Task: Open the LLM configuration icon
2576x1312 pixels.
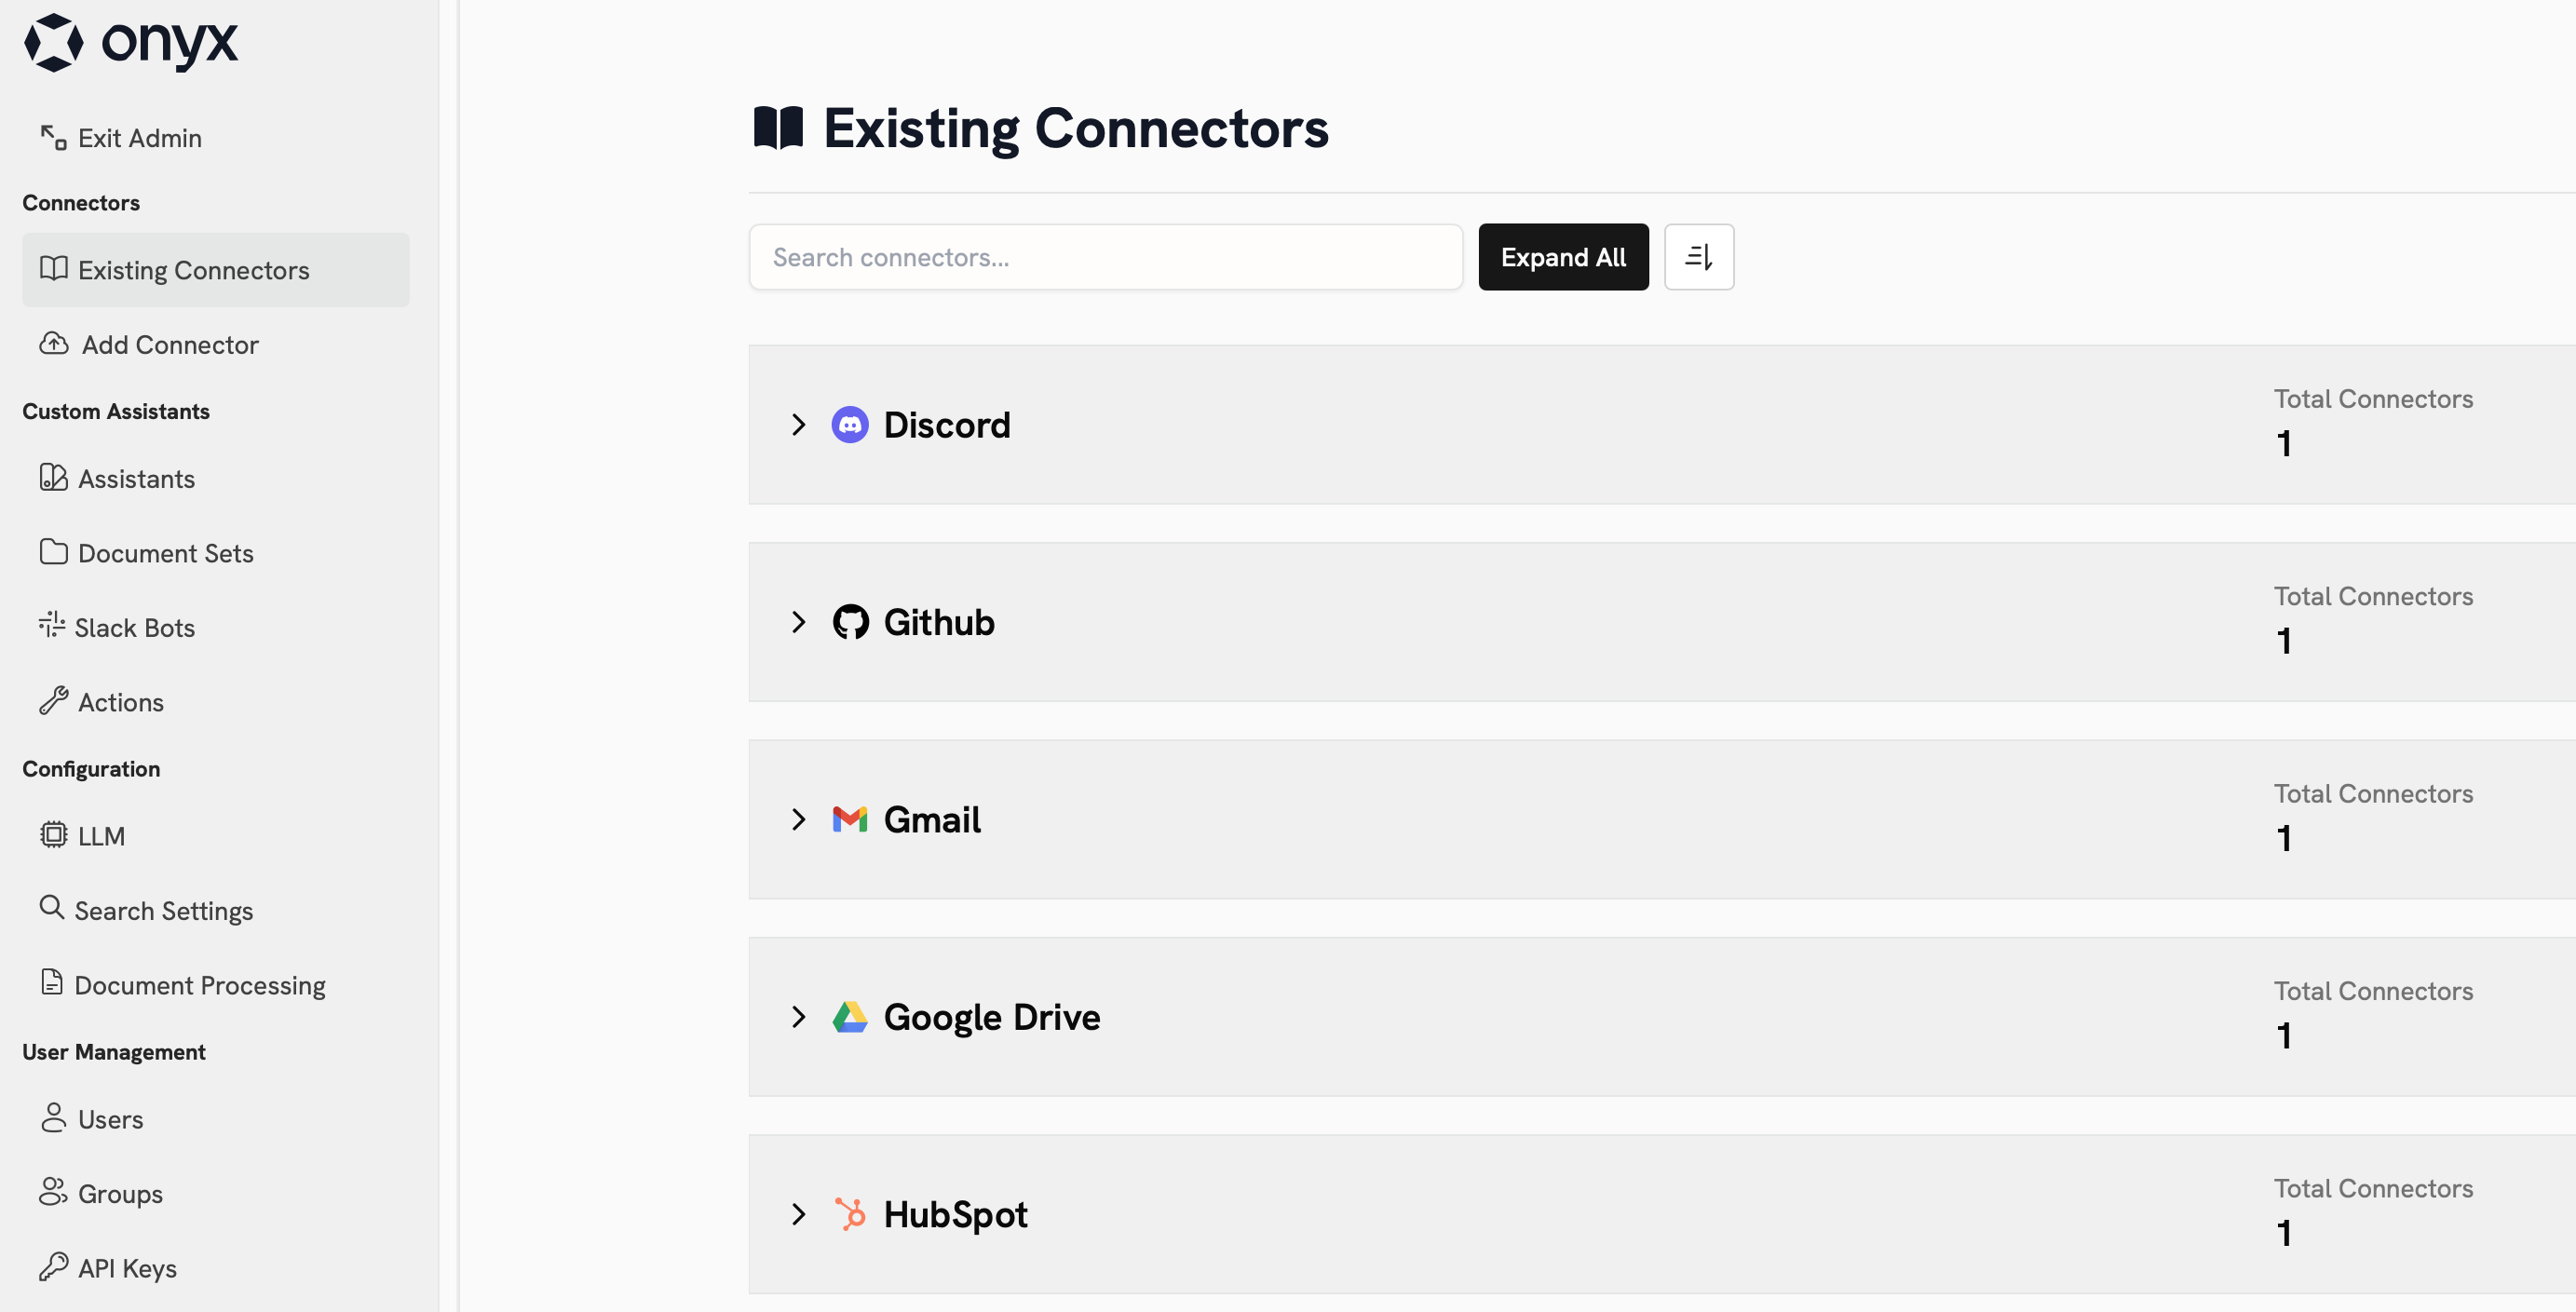Action: 53,835
